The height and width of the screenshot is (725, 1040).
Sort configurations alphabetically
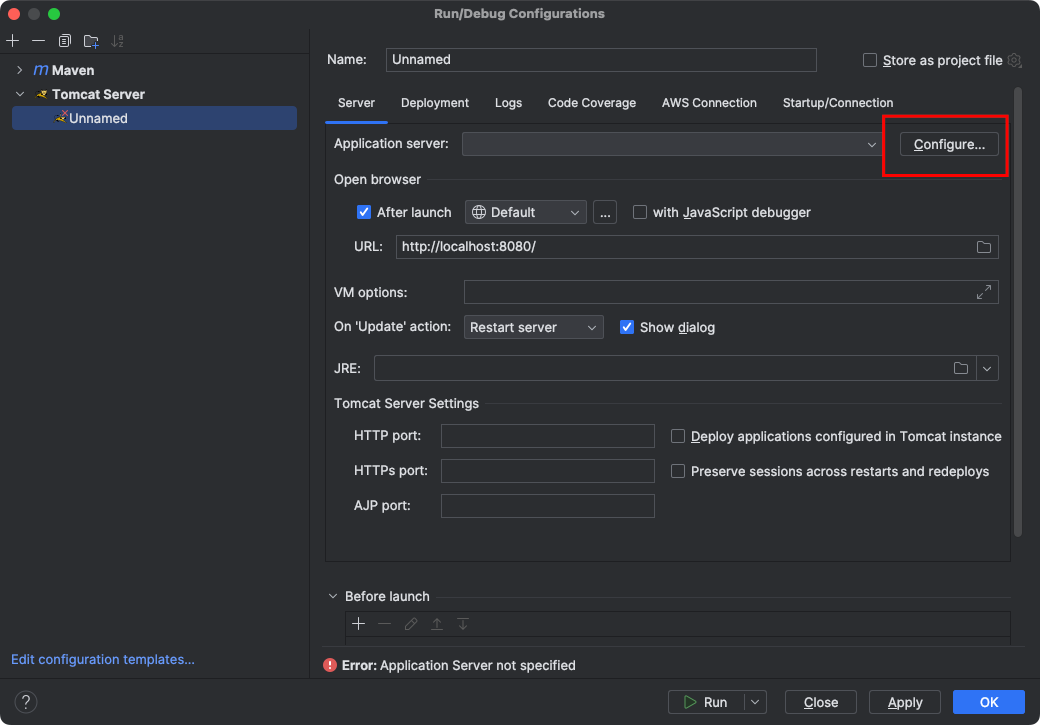pyautogui.click(x=117, y=41)
